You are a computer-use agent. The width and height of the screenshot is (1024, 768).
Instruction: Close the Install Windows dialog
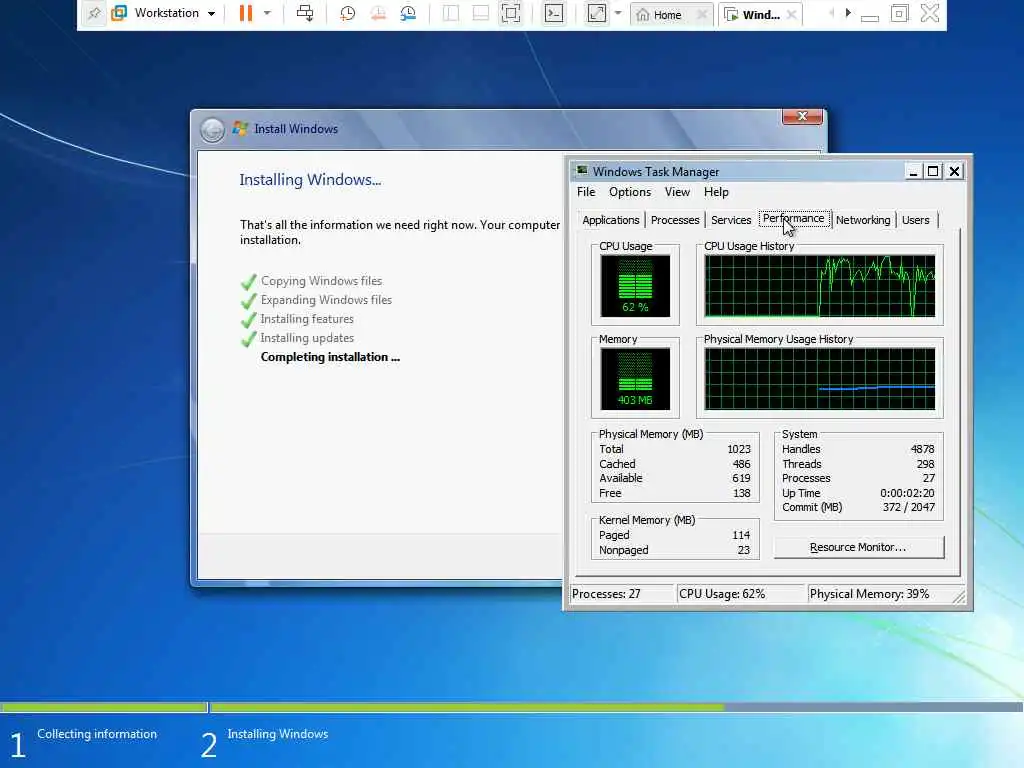[802, 116]
